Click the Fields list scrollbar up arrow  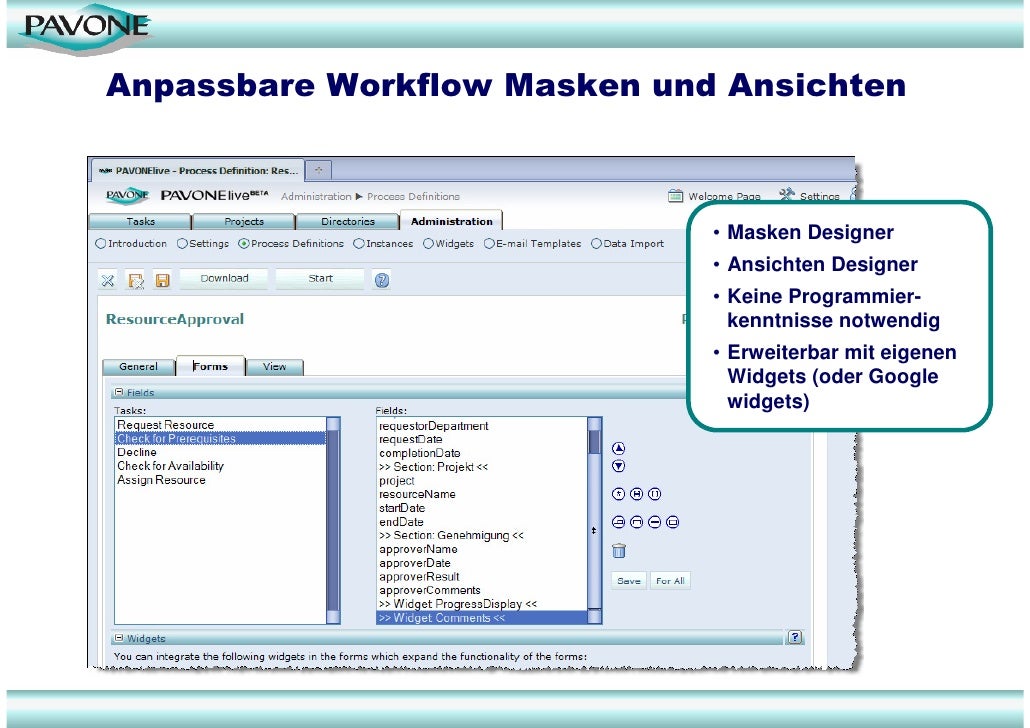click(594, 423)
